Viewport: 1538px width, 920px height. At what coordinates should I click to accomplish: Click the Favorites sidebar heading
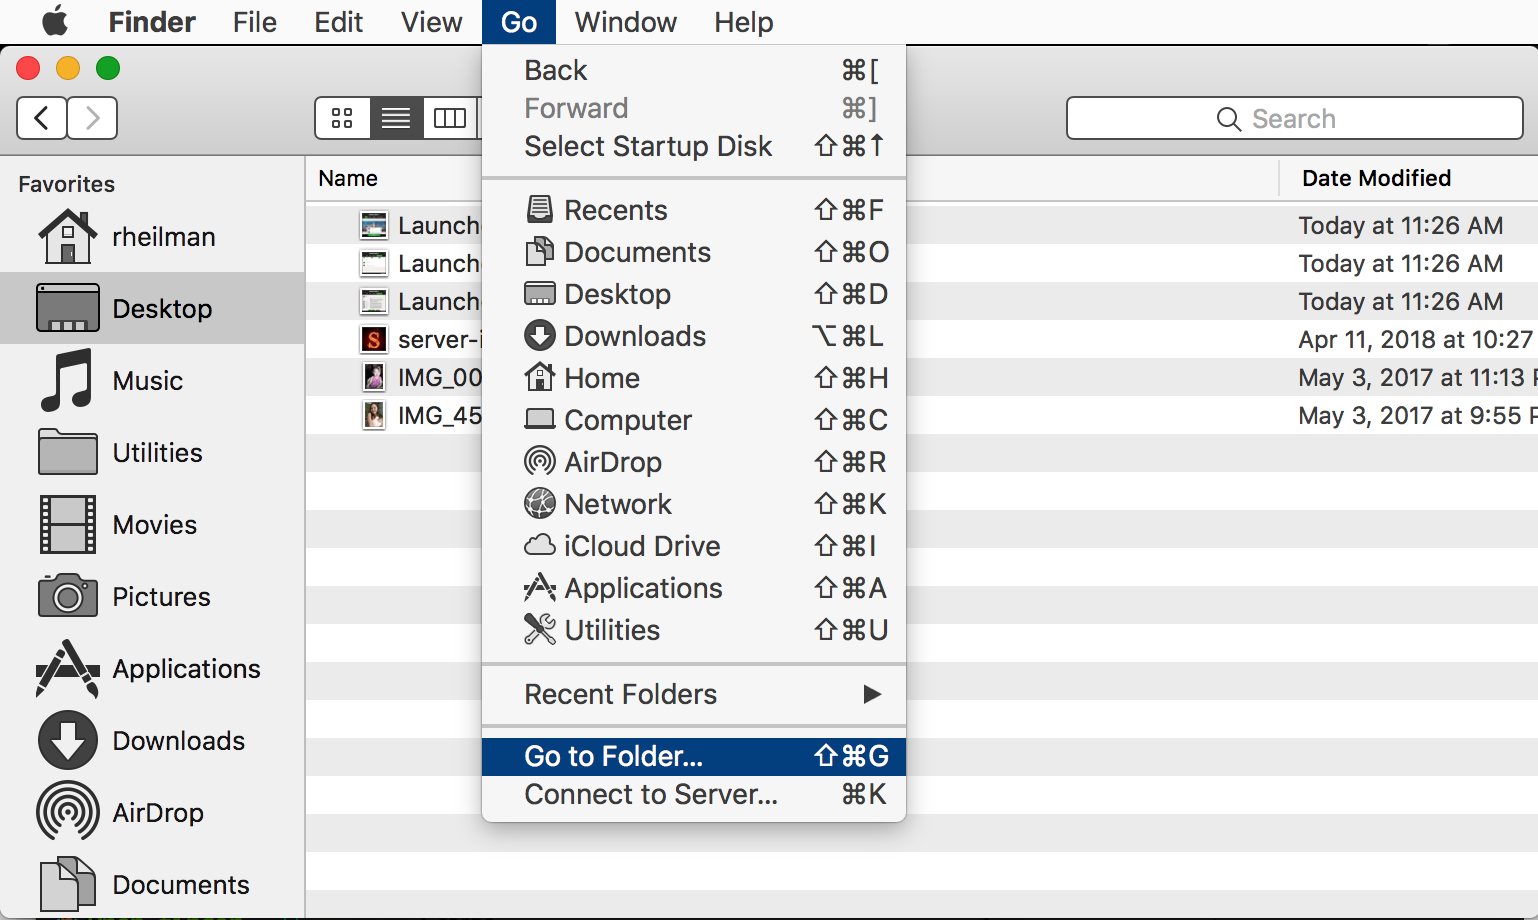[67, 184]
